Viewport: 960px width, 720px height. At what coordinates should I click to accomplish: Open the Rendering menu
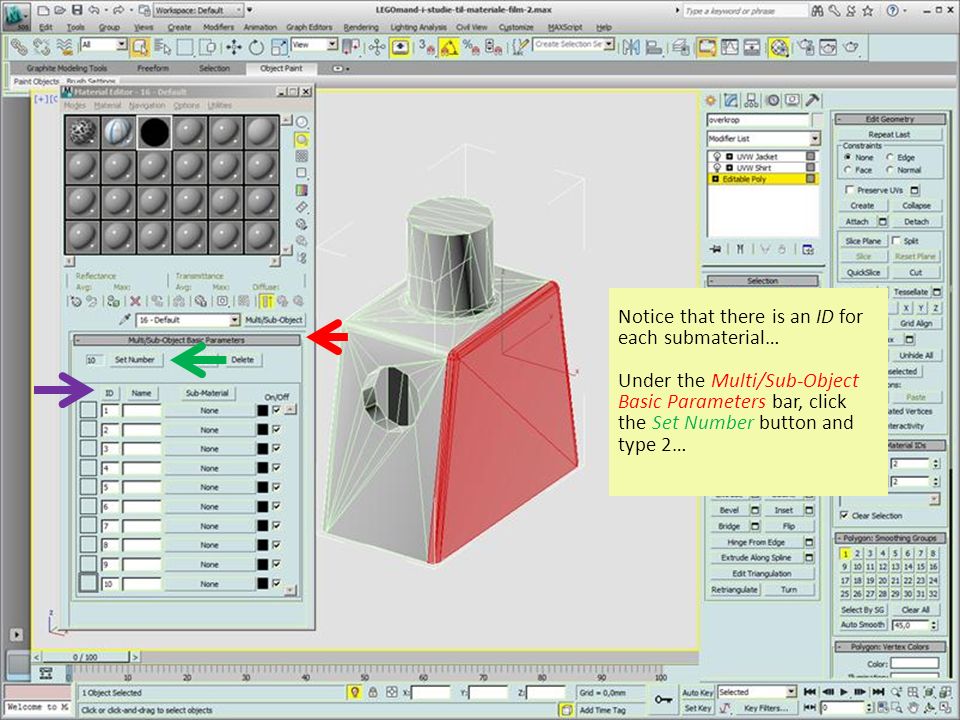pyautogui.click(x=361, y=28)
